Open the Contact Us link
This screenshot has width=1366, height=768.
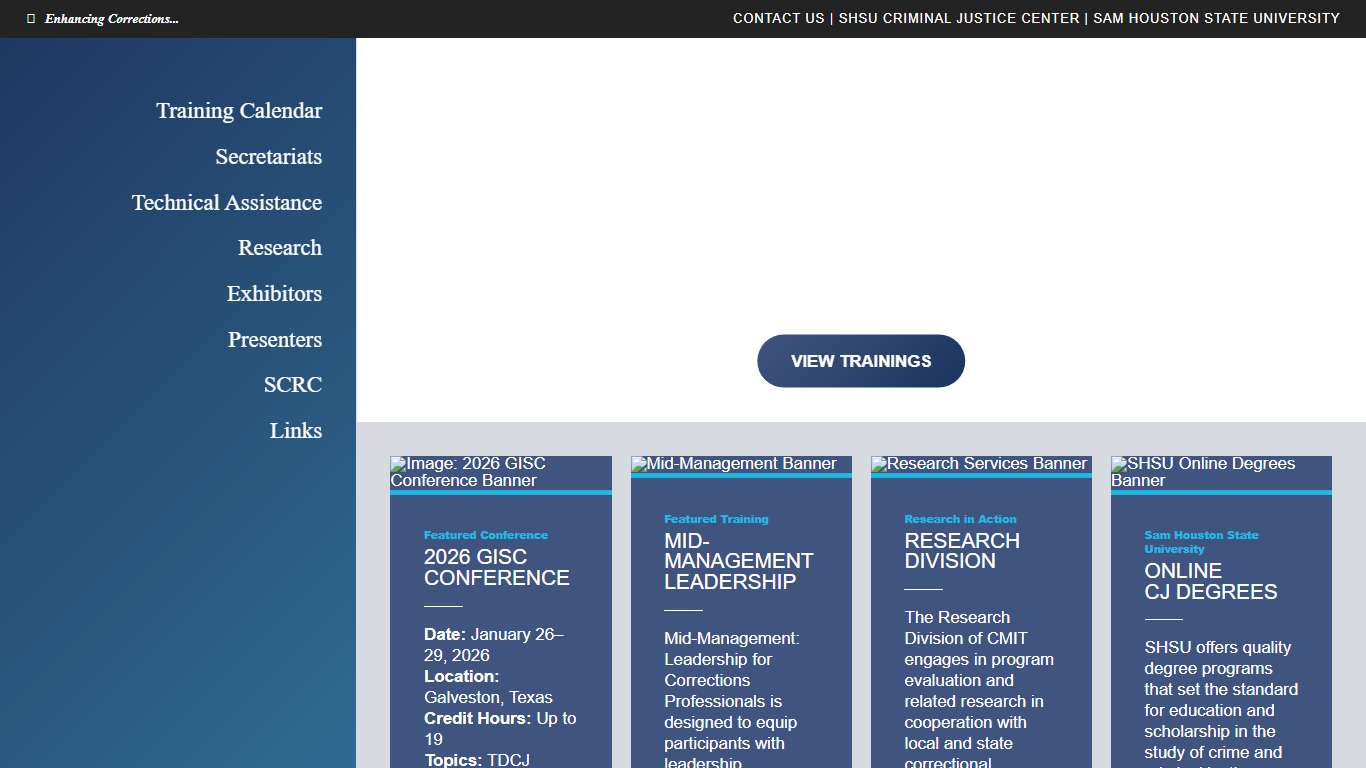point(778,18)
